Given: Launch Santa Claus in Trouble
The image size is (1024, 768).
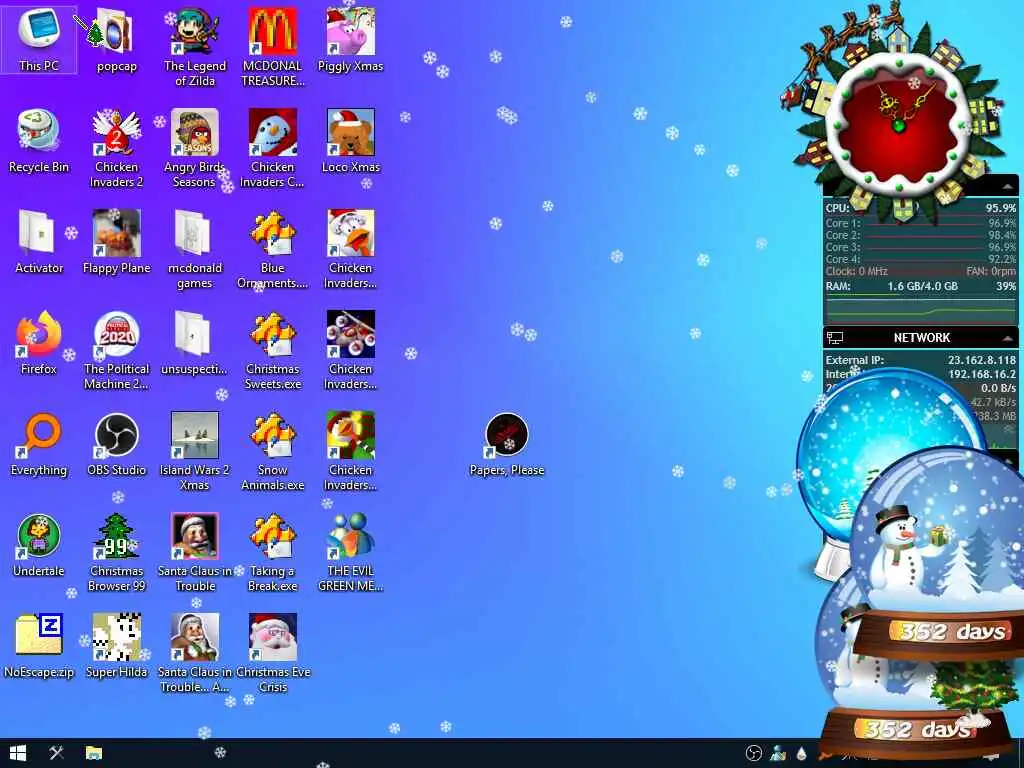Looking at the screenshot, I should click(195, 551).
